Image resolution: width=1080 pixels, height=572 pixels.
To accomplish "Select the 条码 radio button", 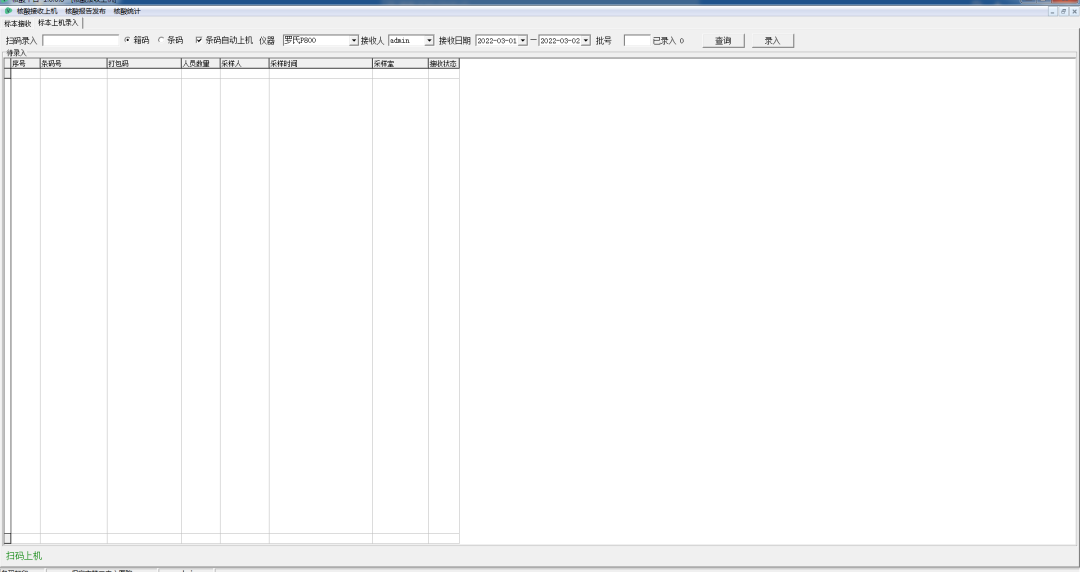I will (x=160, y=40).
